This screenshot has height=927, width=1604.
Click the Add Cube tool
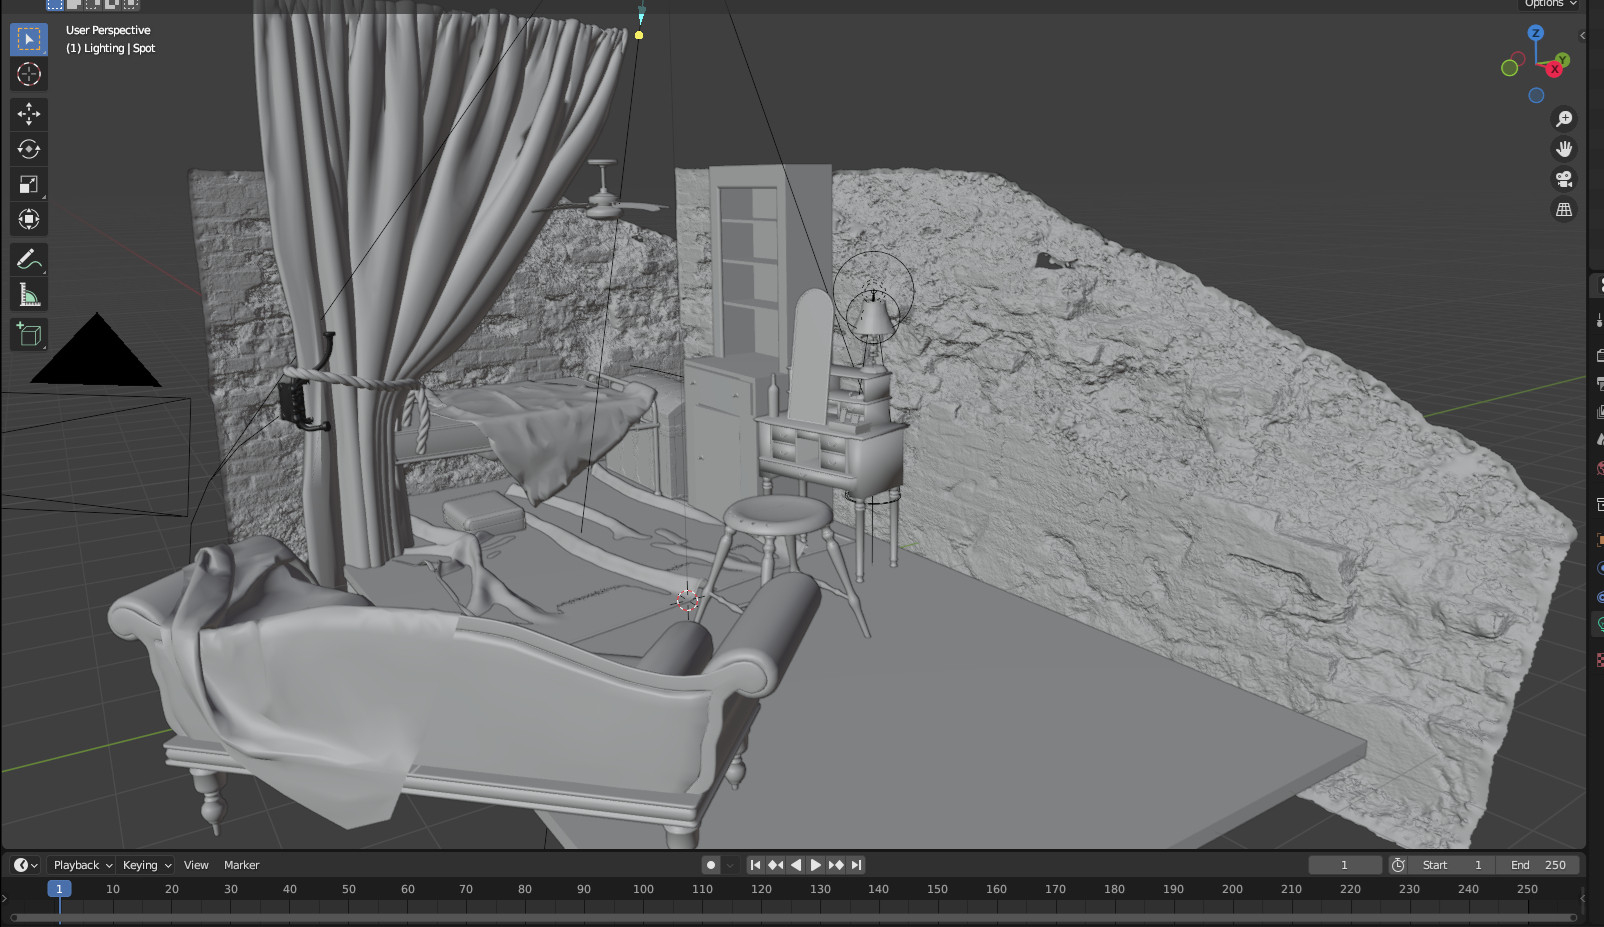coord(28,334)
